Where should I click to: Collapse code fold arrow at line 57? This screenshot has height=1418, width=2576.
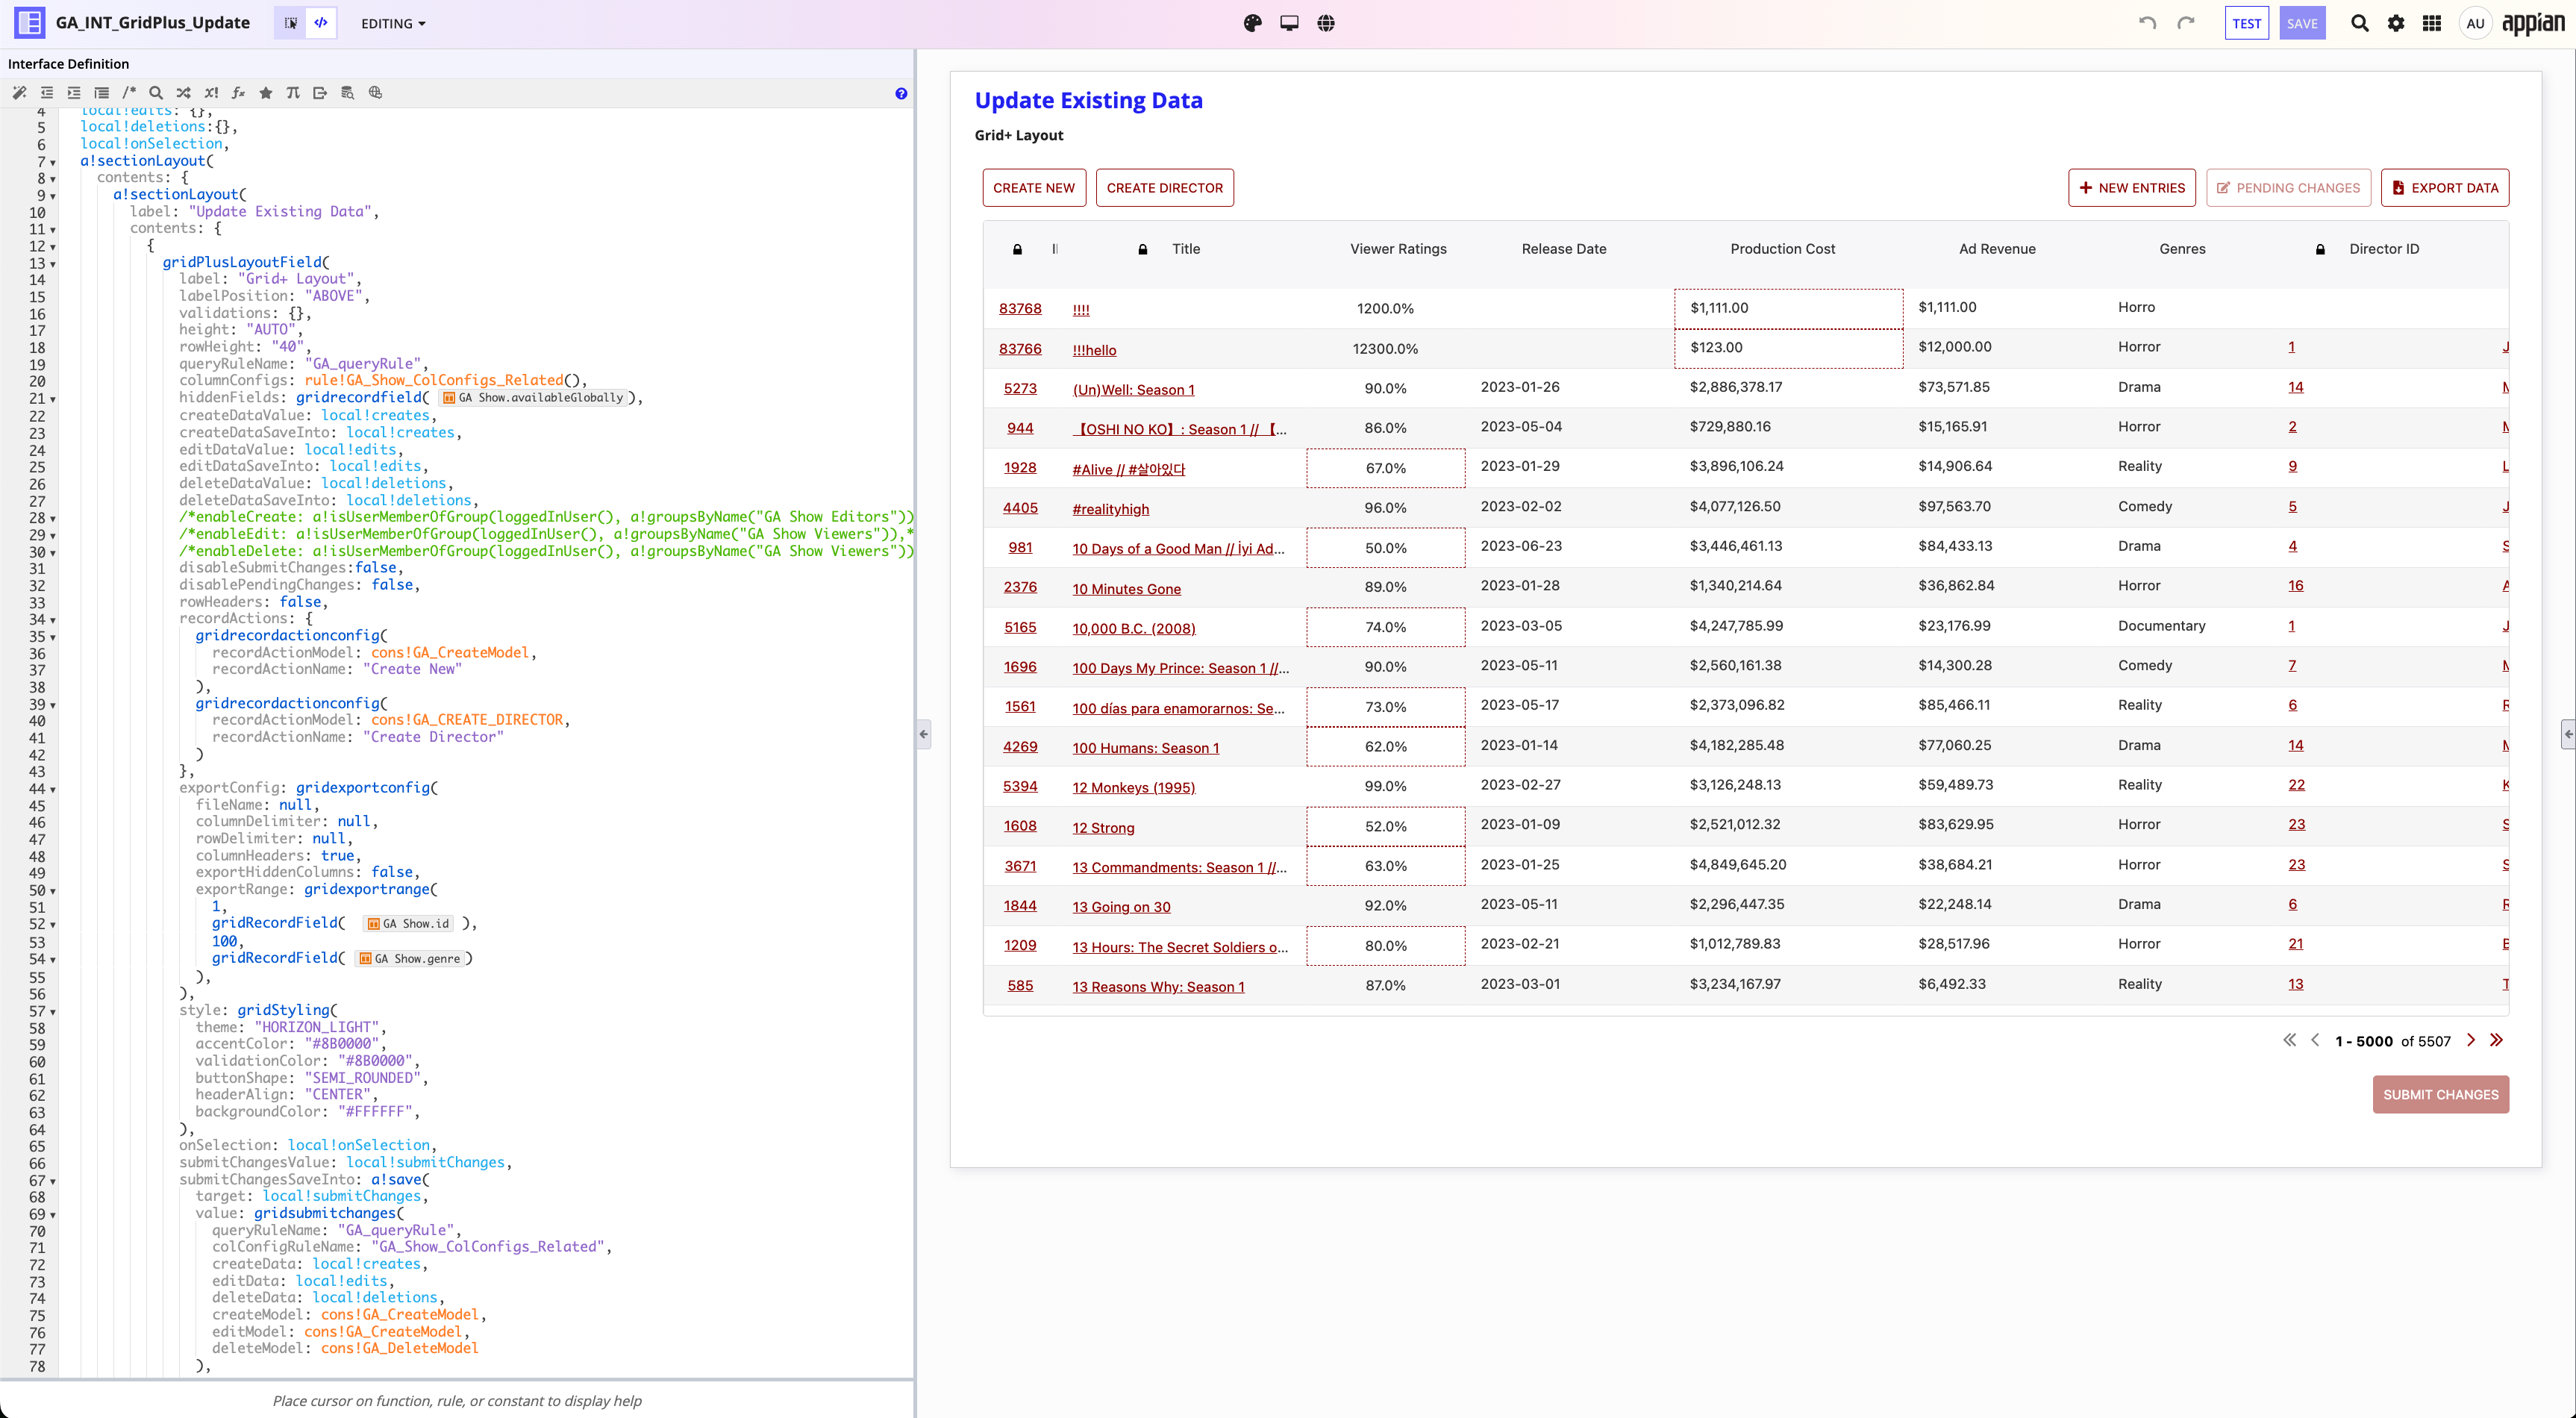(x=53, y=1012)
